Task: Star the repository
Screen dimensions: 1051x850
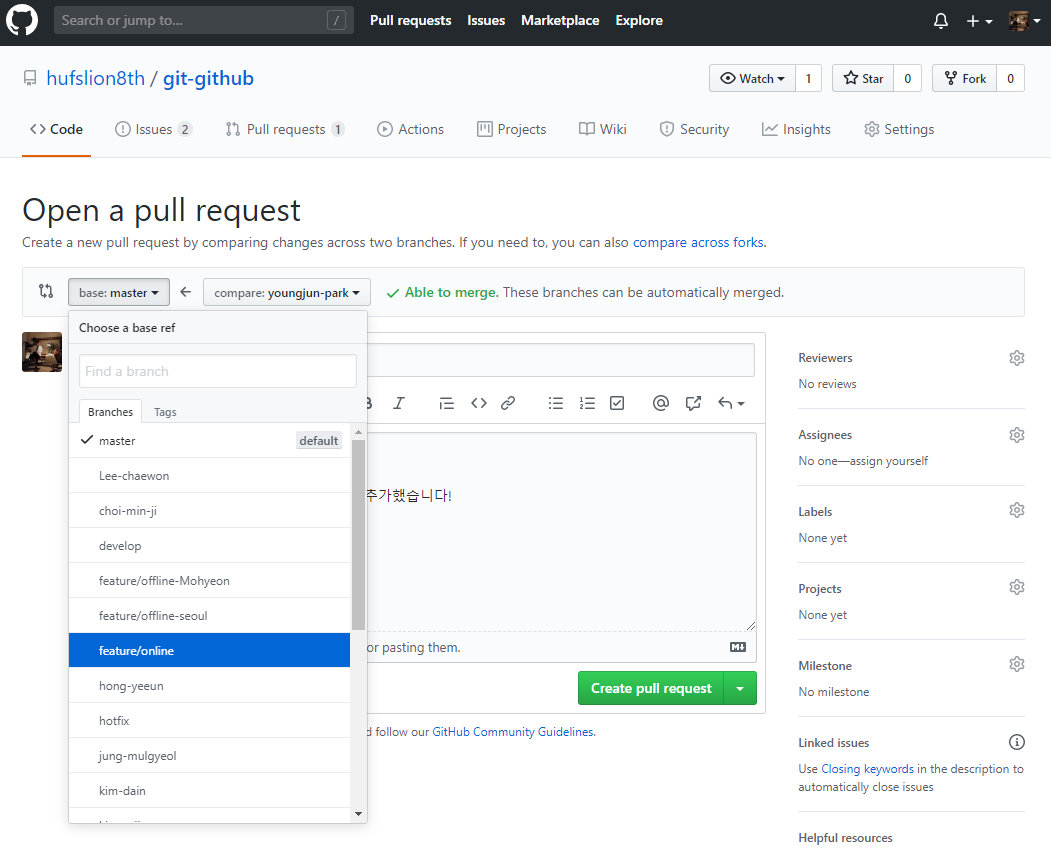Action: point(863,78)
